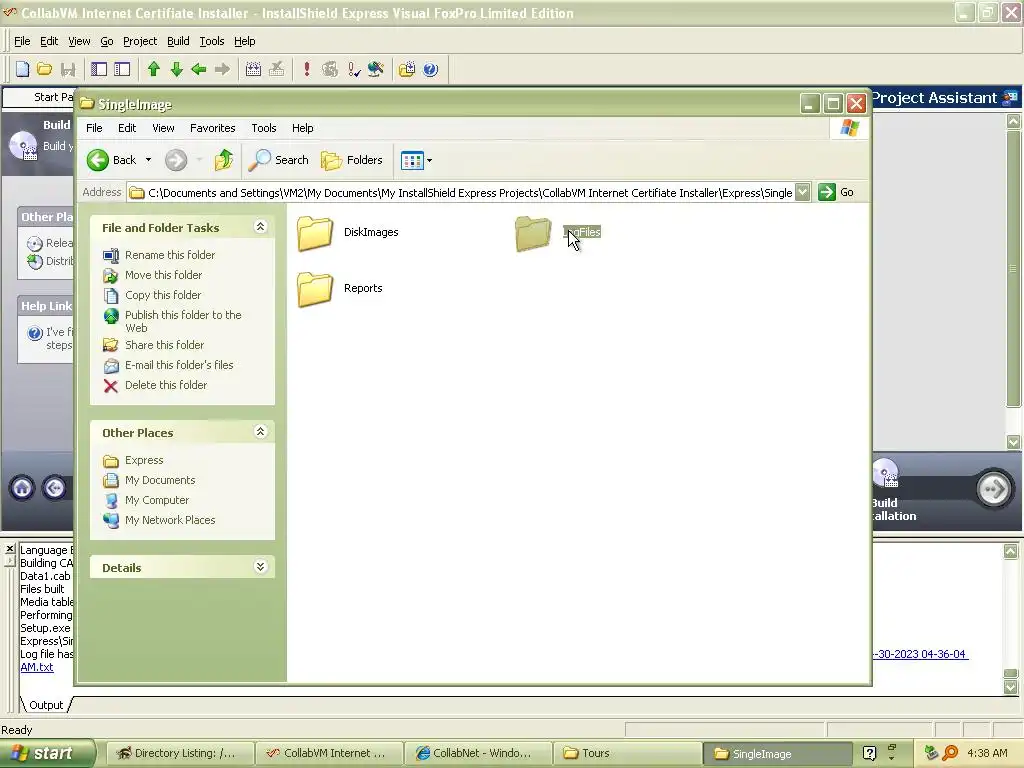The image size is (1024, 768).
Task: Click the back round arrow in the InstallShield Project Assistant
Action: [x=55, y=488]
